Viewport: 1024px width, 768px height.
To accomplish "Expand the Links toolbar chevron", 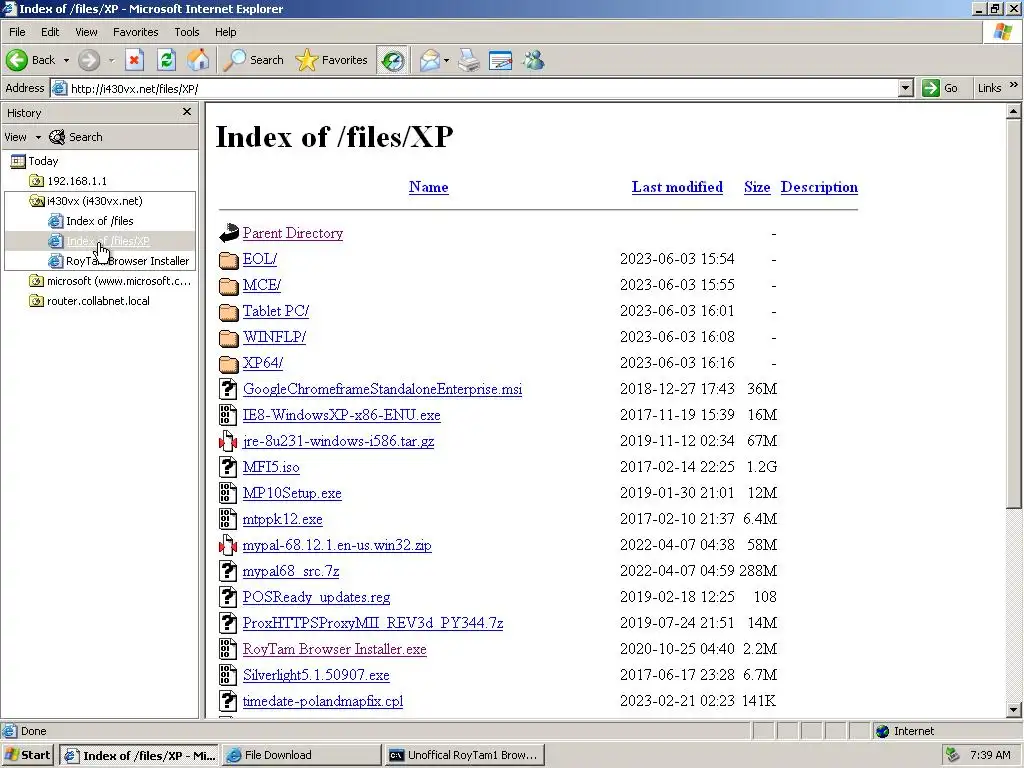I will point(1014,85).
